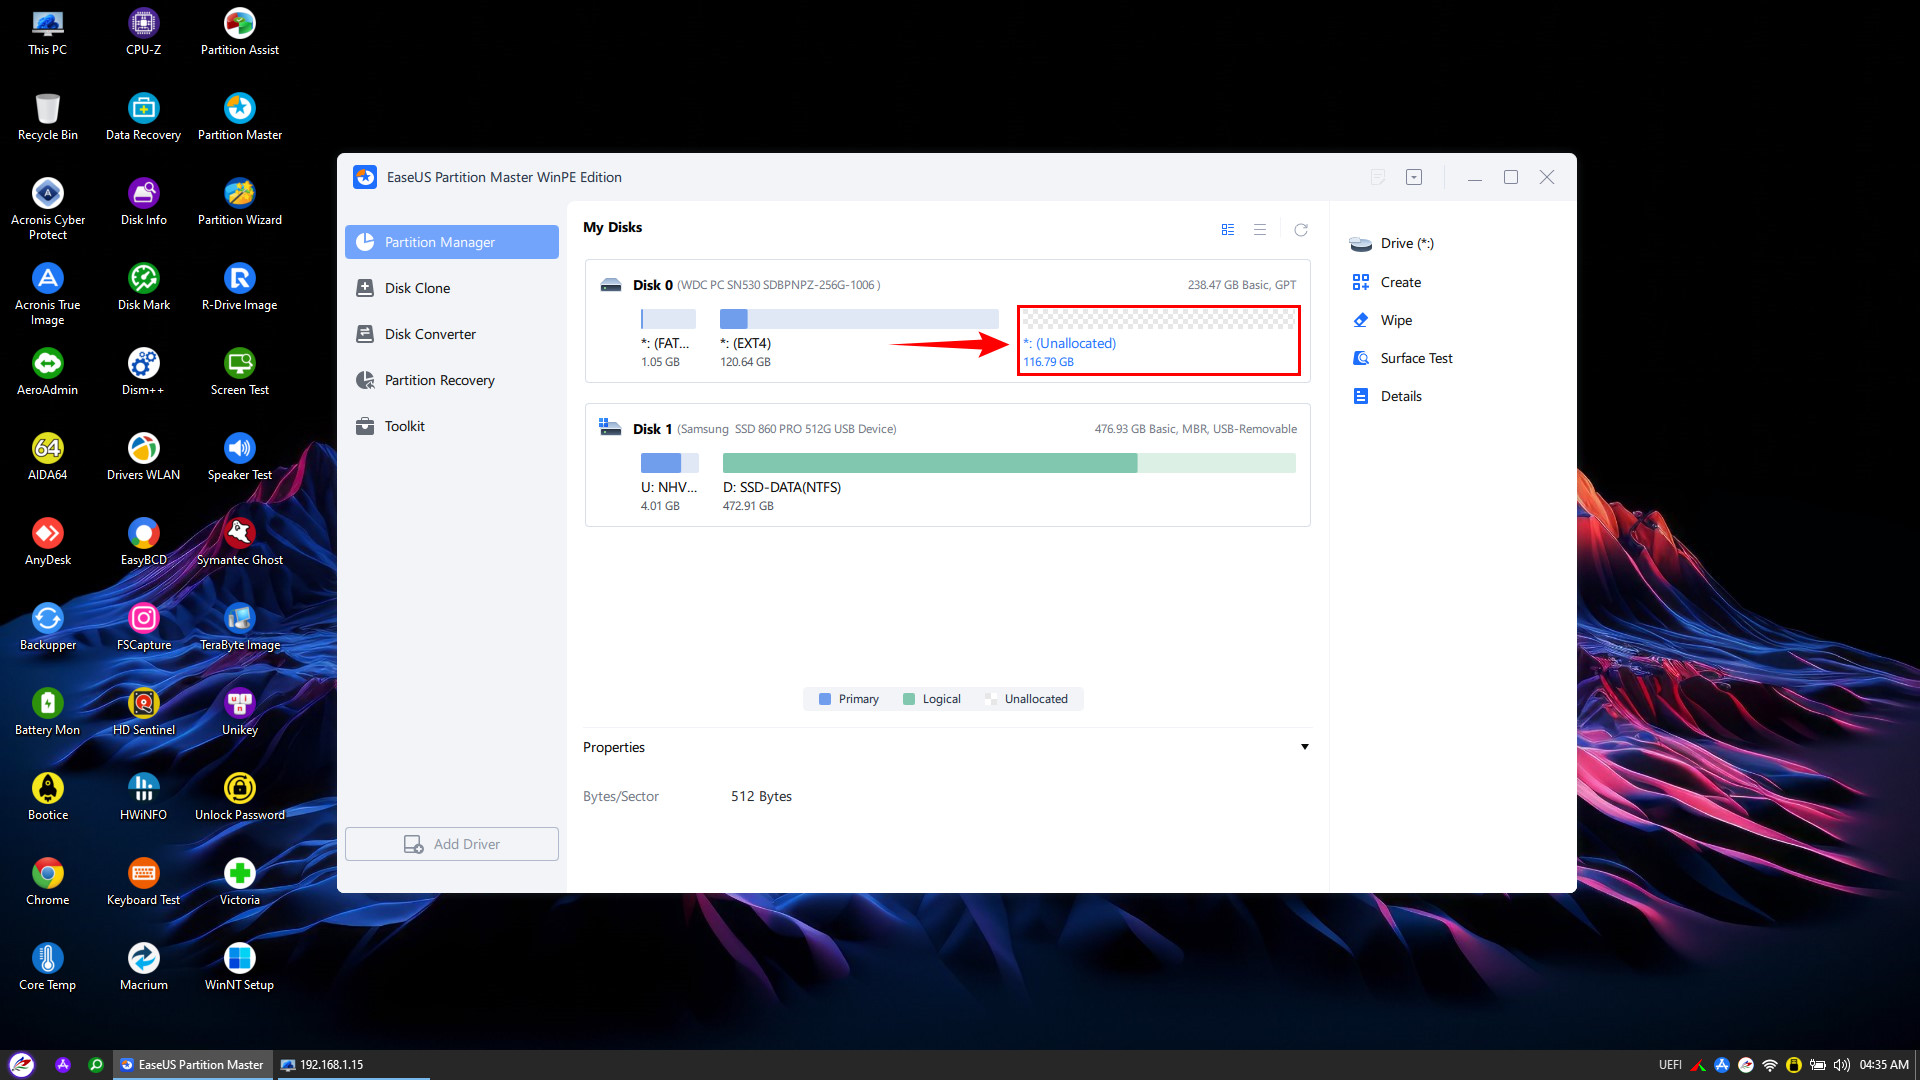Click the EXT4 120.64 GB partition bar
Screen dimensions: 1920x1080
pos(858,319)
